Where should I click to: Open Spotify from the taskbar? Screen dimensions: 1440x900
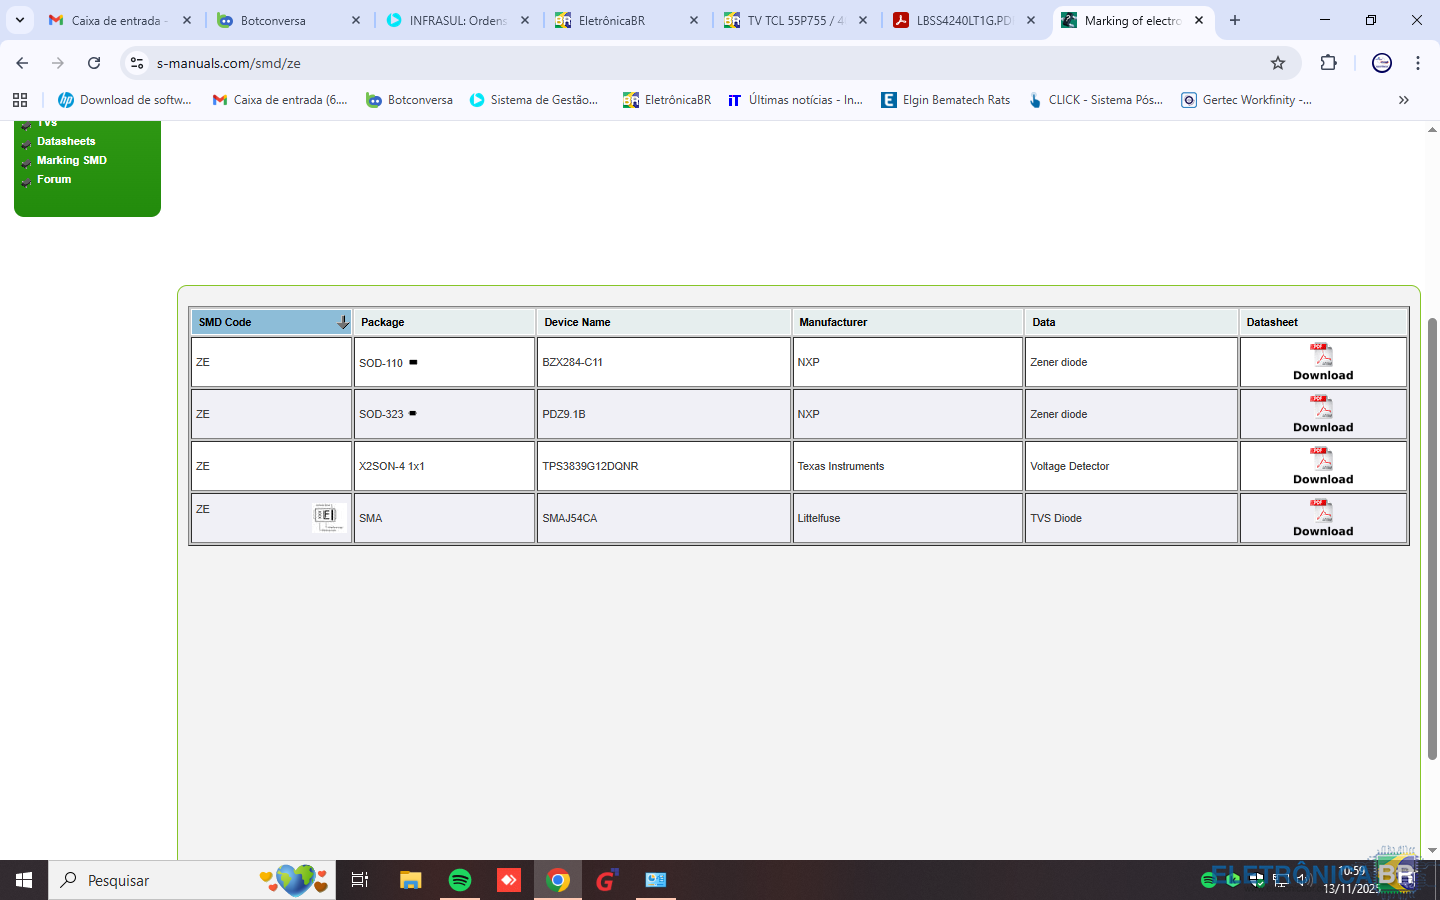tap(460, 880)
